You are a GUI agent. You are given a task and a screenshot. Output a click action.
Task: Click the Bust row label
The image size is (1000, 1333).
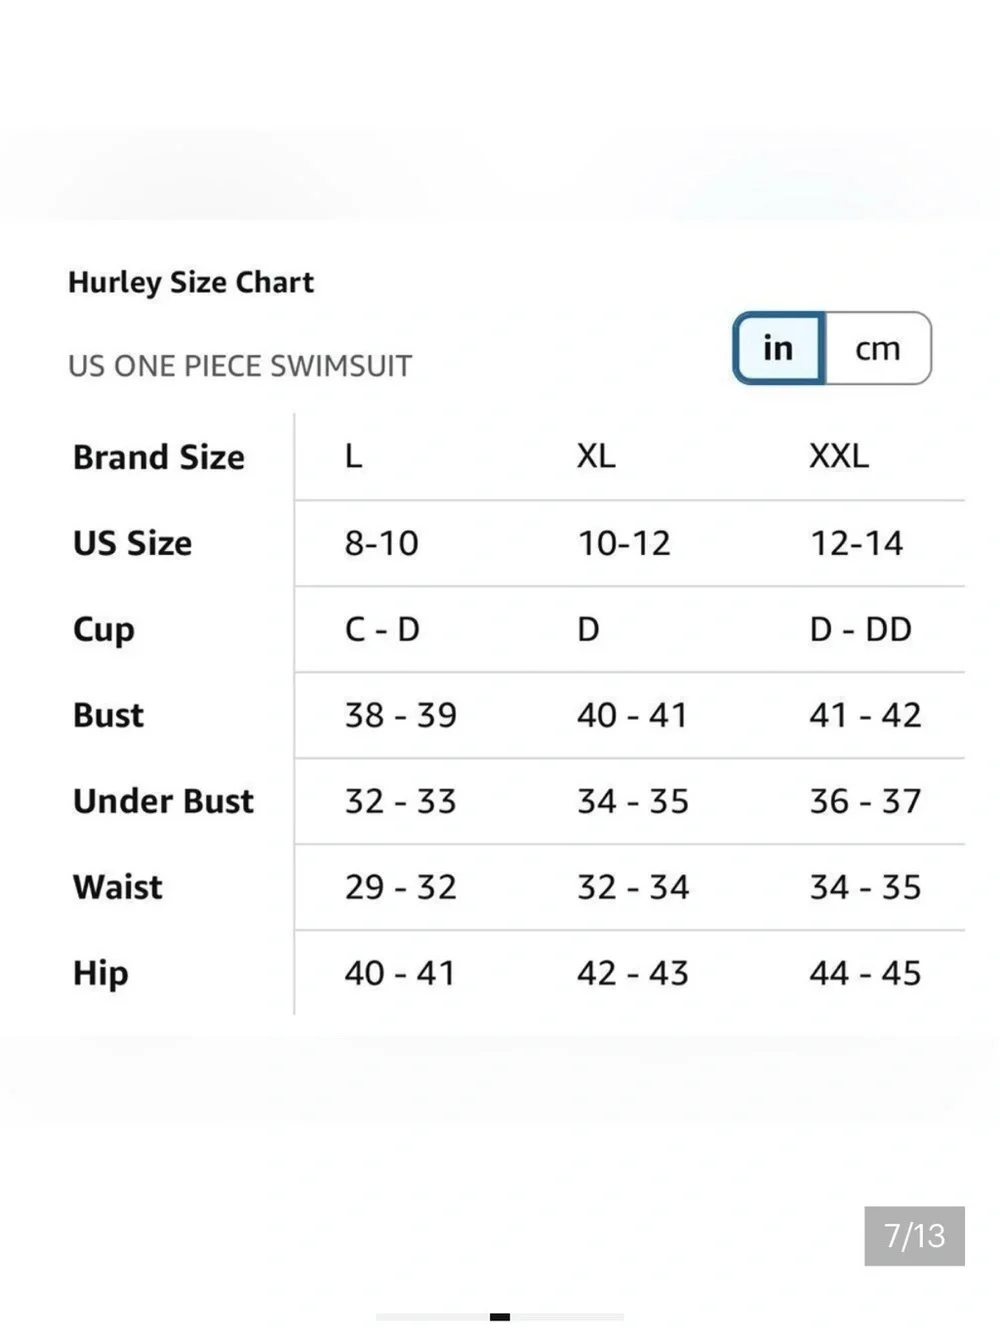(x=108, y=716)
